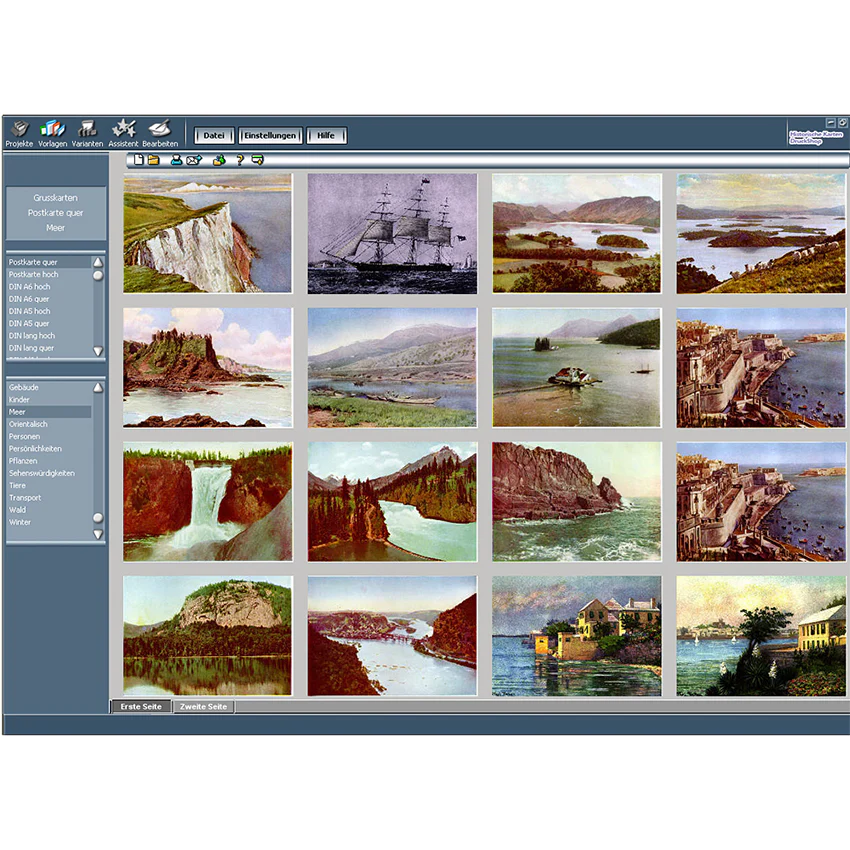Screen dimensions: 850x850
Task: Open the Projekte section
Action: (19, 133)
